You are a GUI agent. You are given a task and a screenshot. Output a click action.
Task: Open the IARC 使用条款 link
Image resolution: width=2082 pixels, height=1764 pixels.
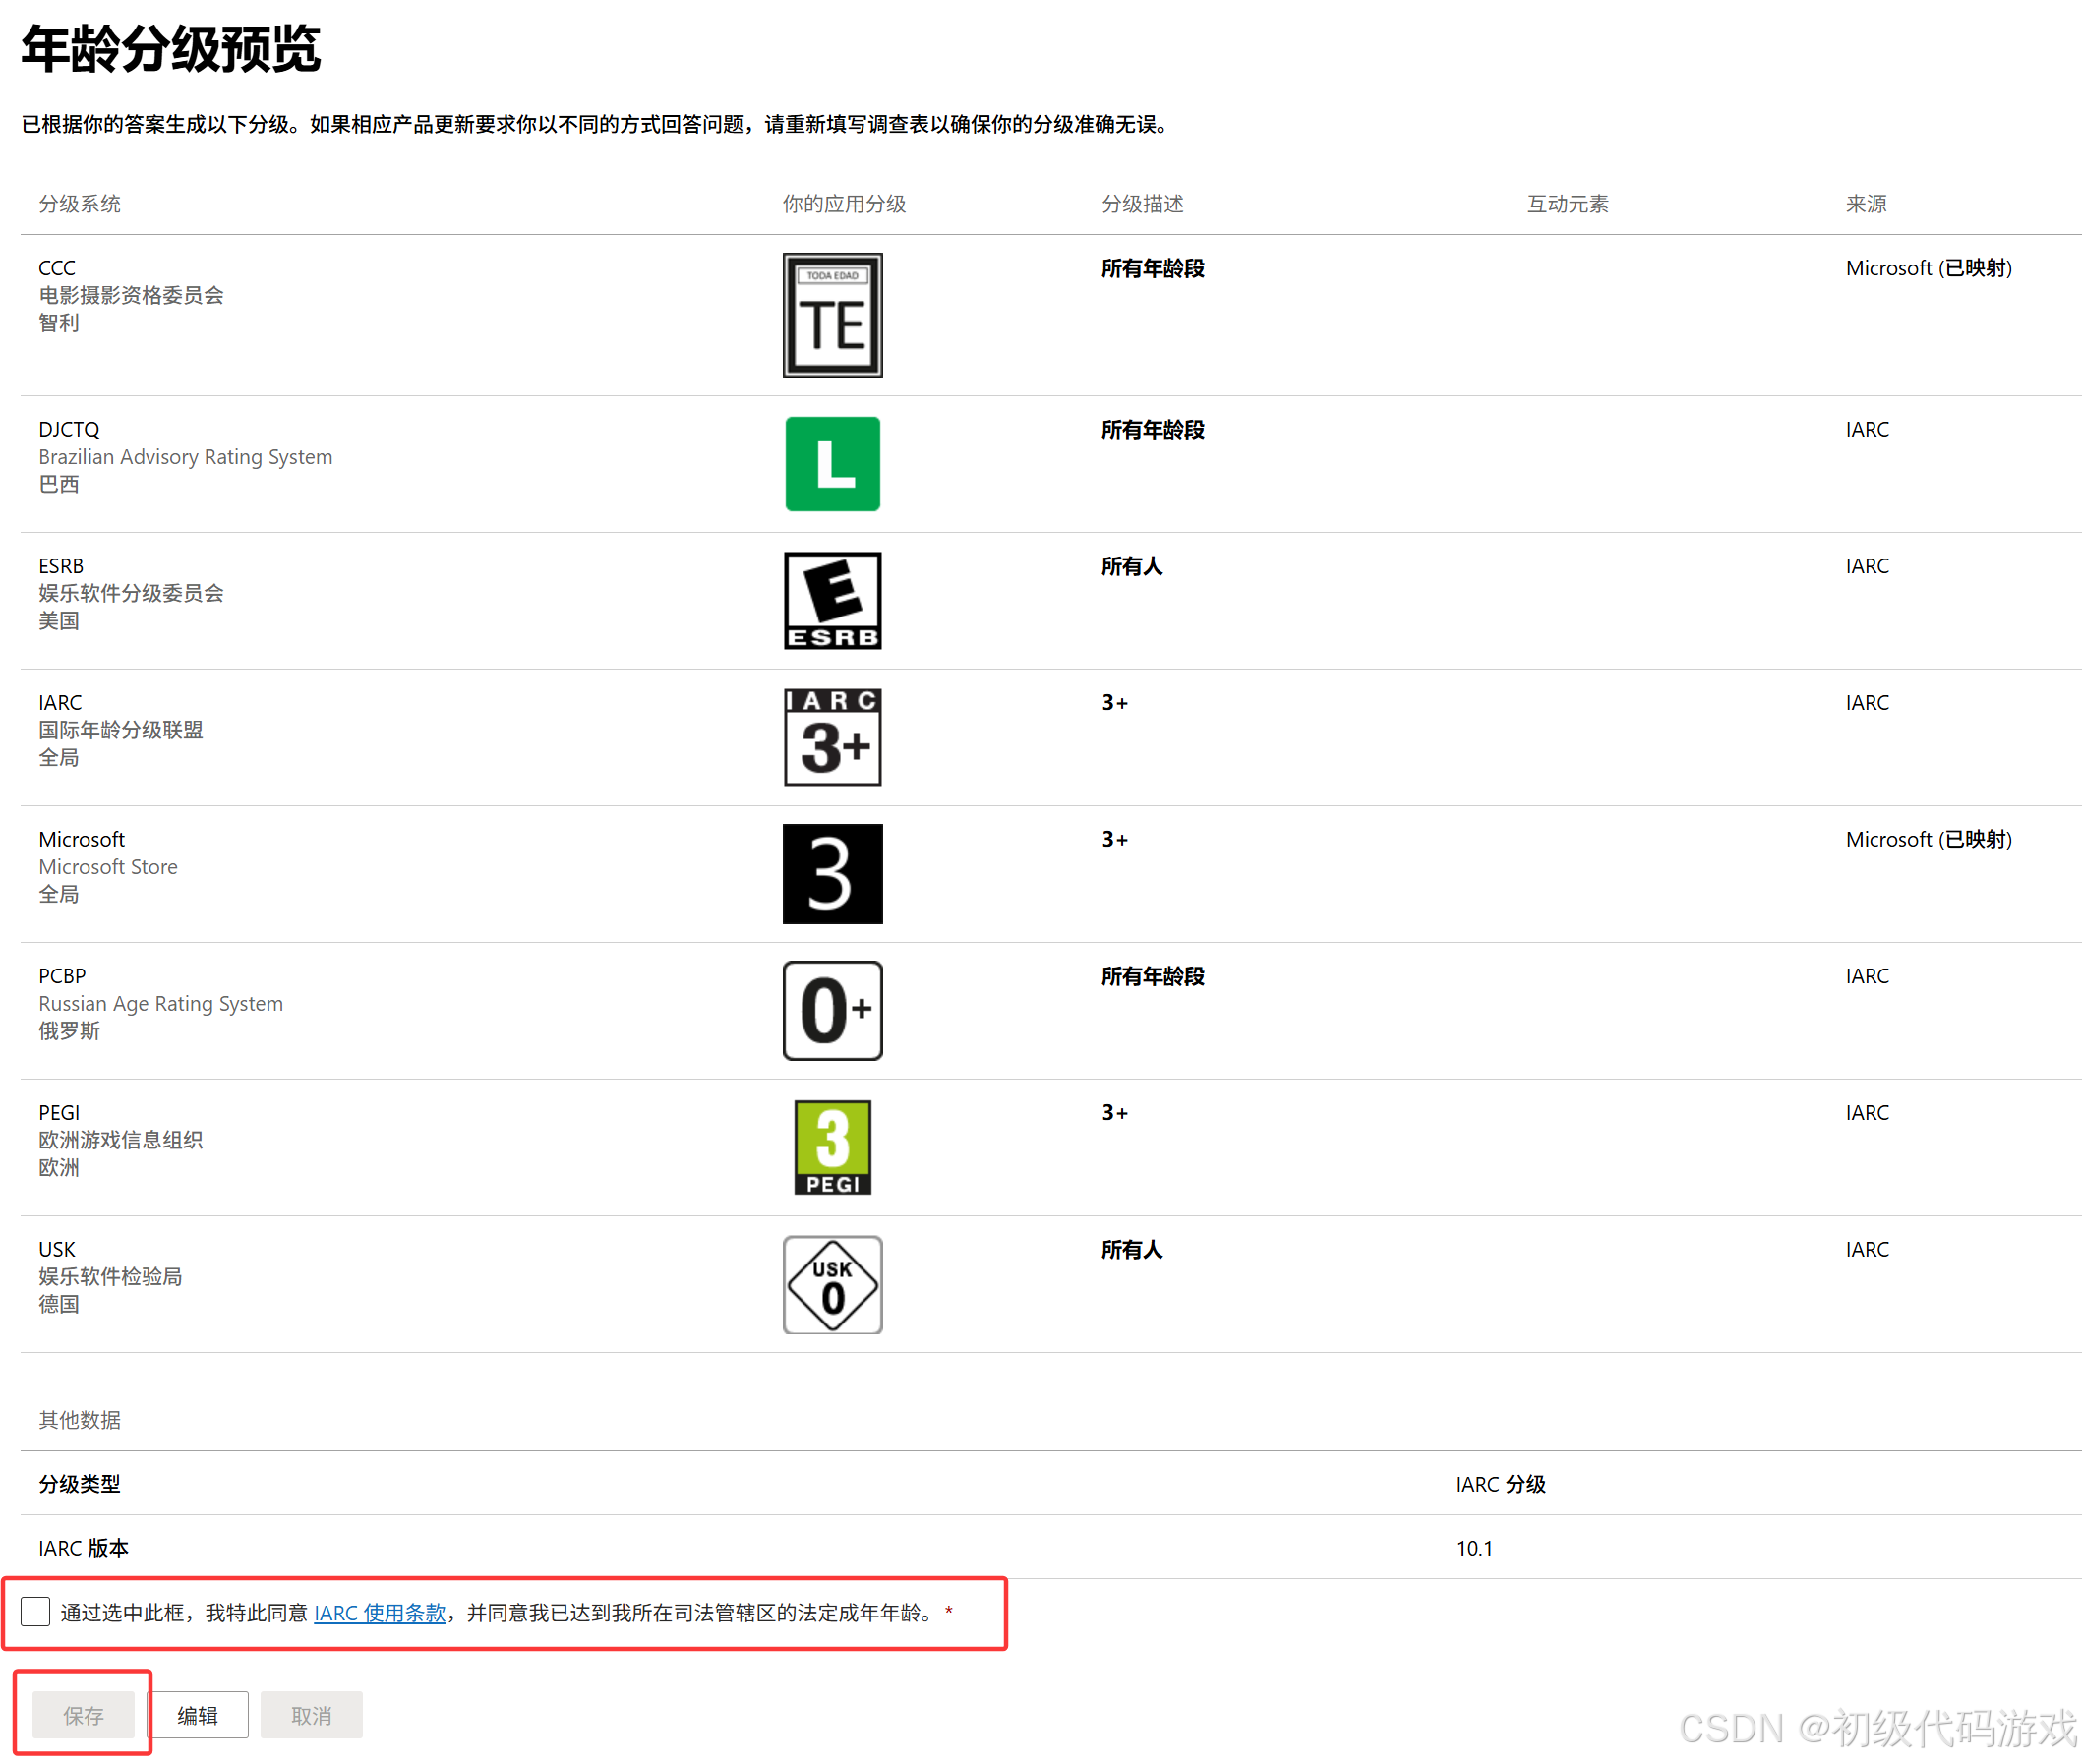(379, 1612)
